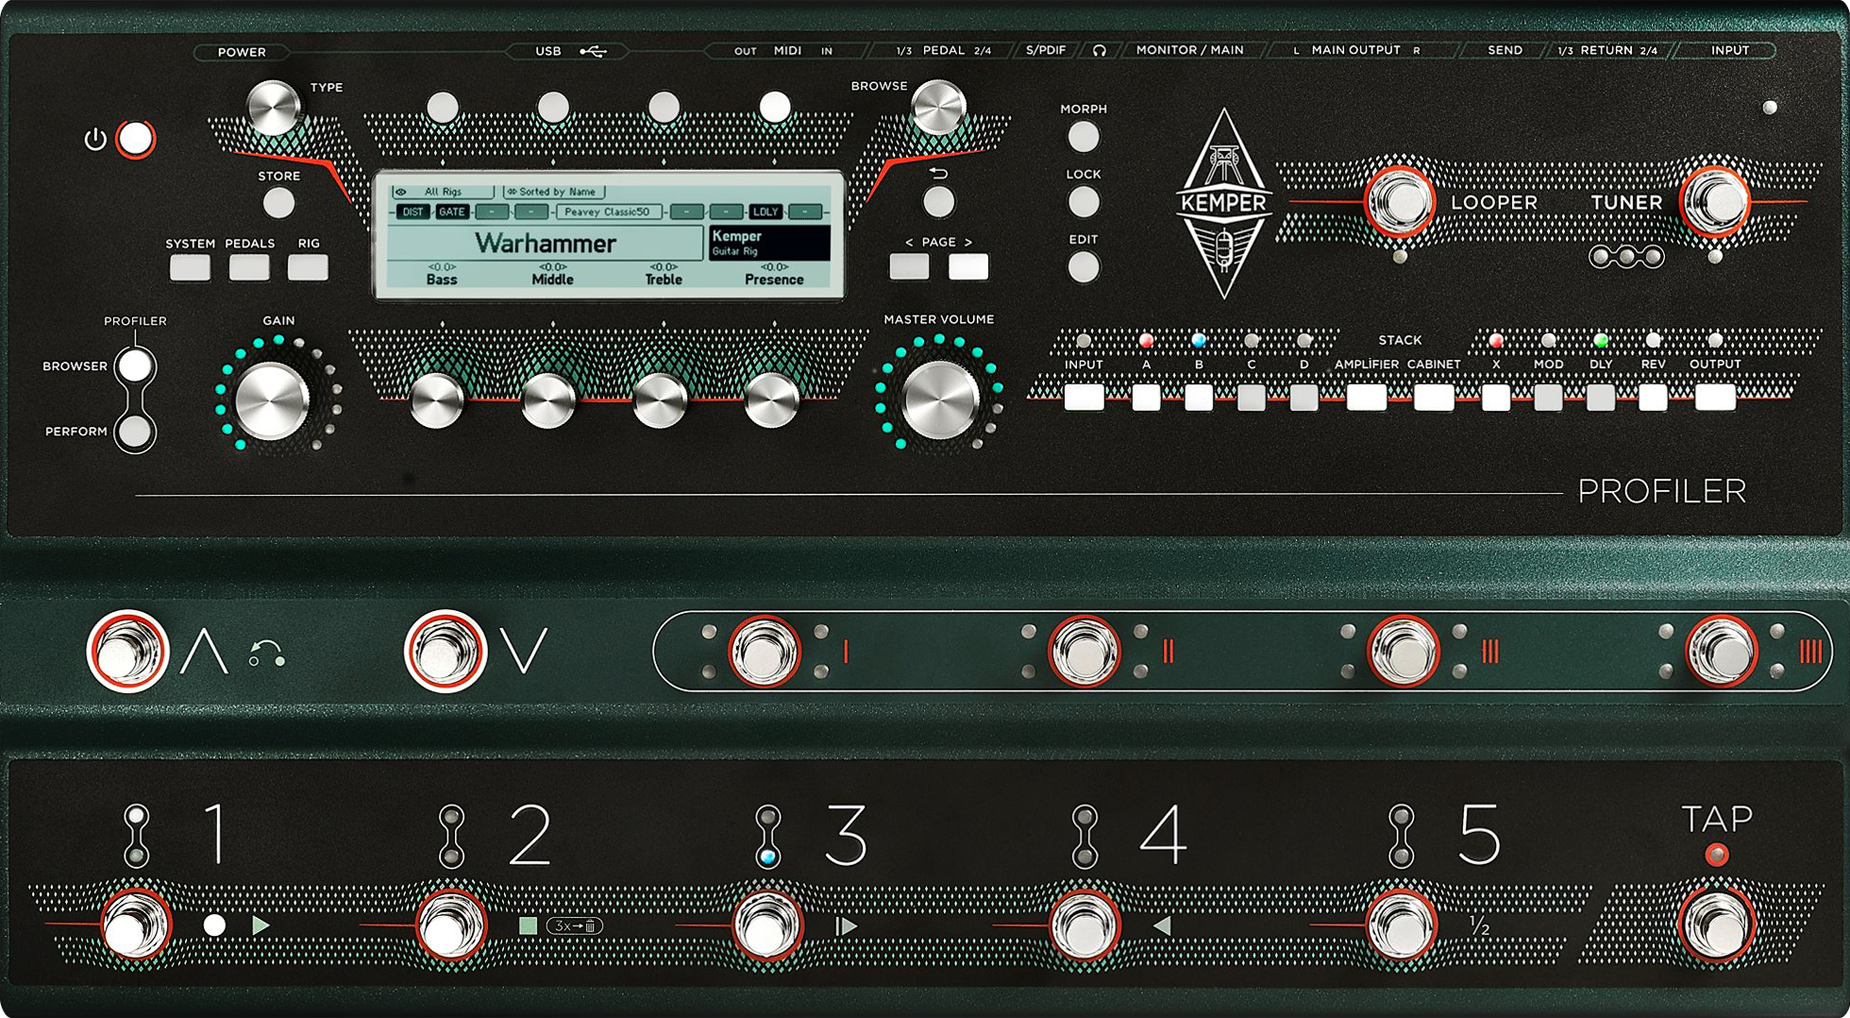This screenshot has width=1850, height=1018.
Task: Click the MASTER VOLUME knob
Action: pos(939,400)
